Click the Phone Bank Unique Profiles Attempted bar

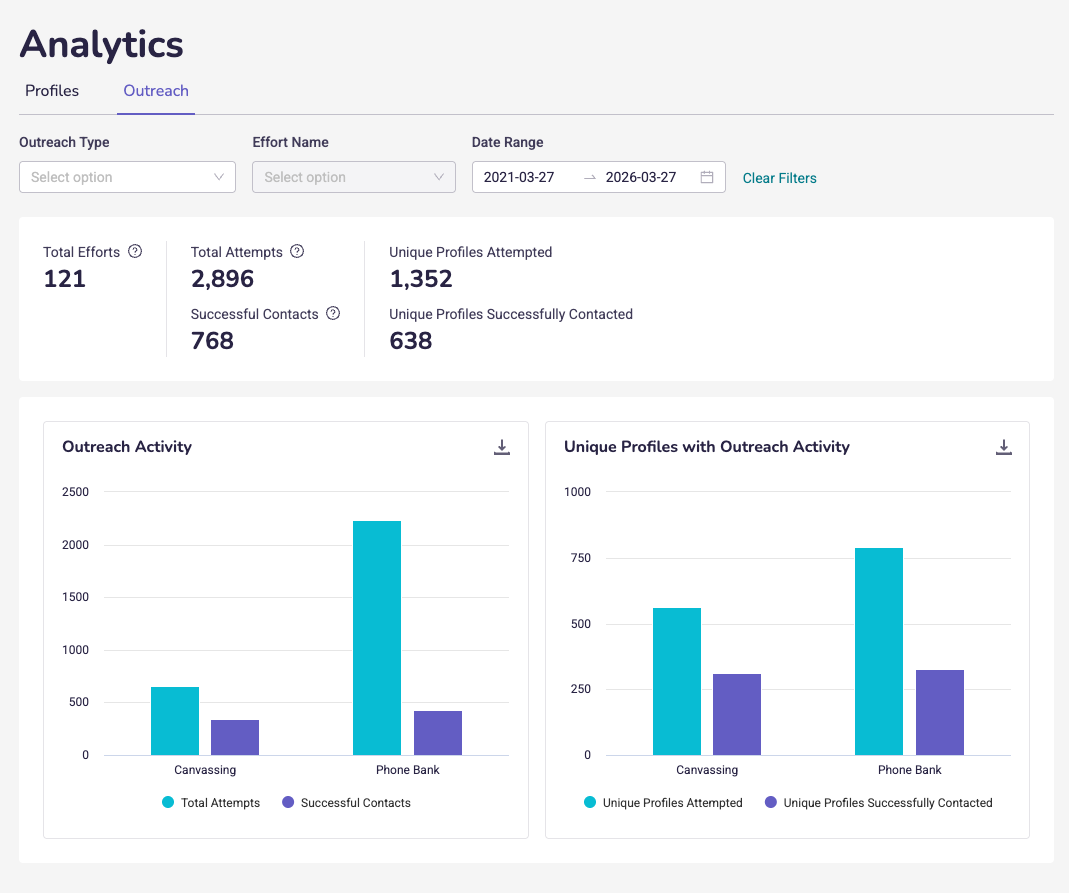(879, 651)
